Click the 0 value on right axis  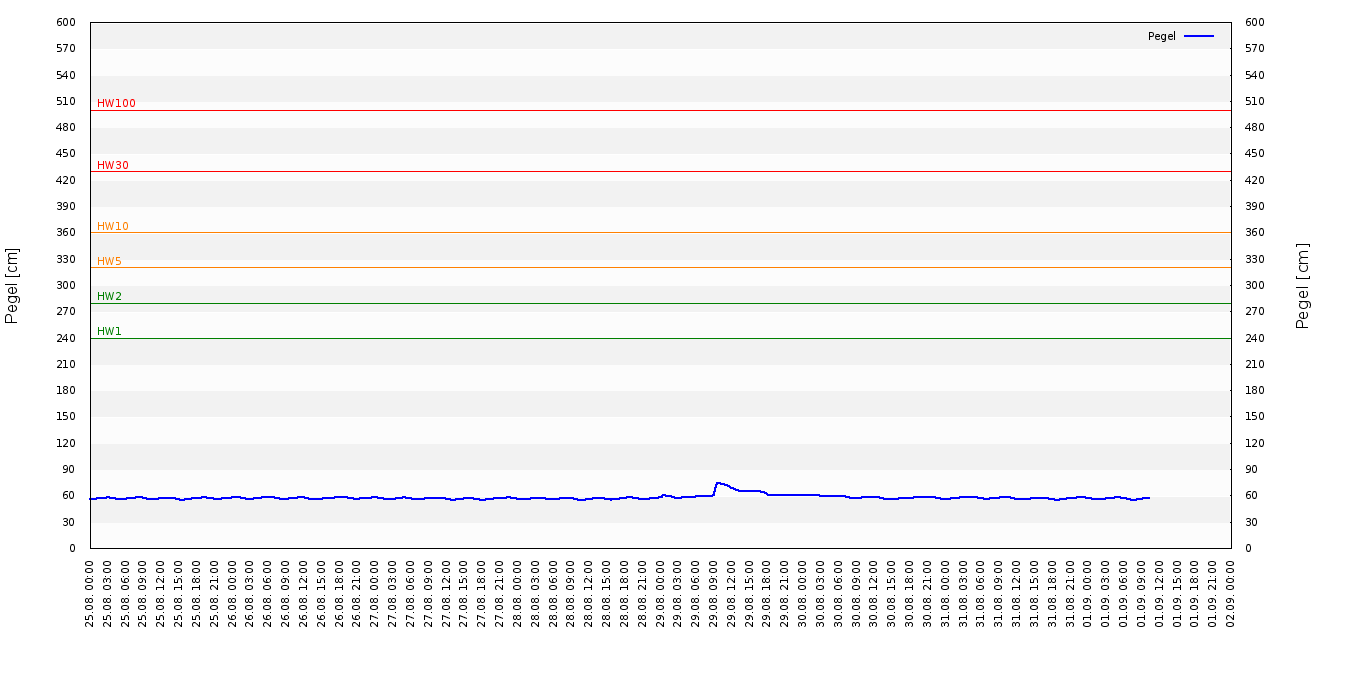coord(1248,548)
